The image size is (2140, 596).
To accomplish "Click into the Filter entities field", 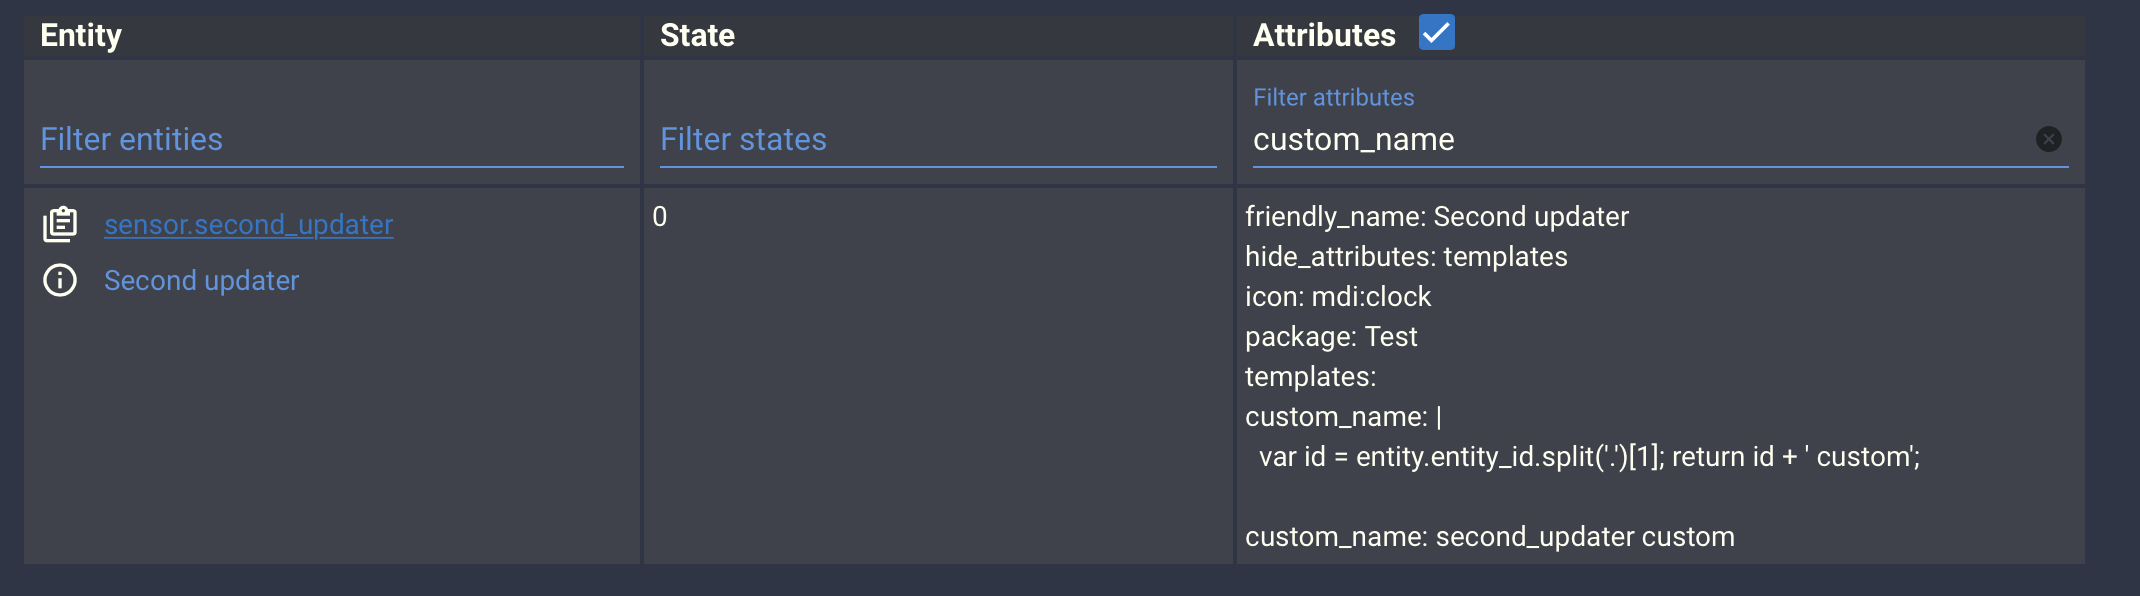I will (x=330, y=140).
